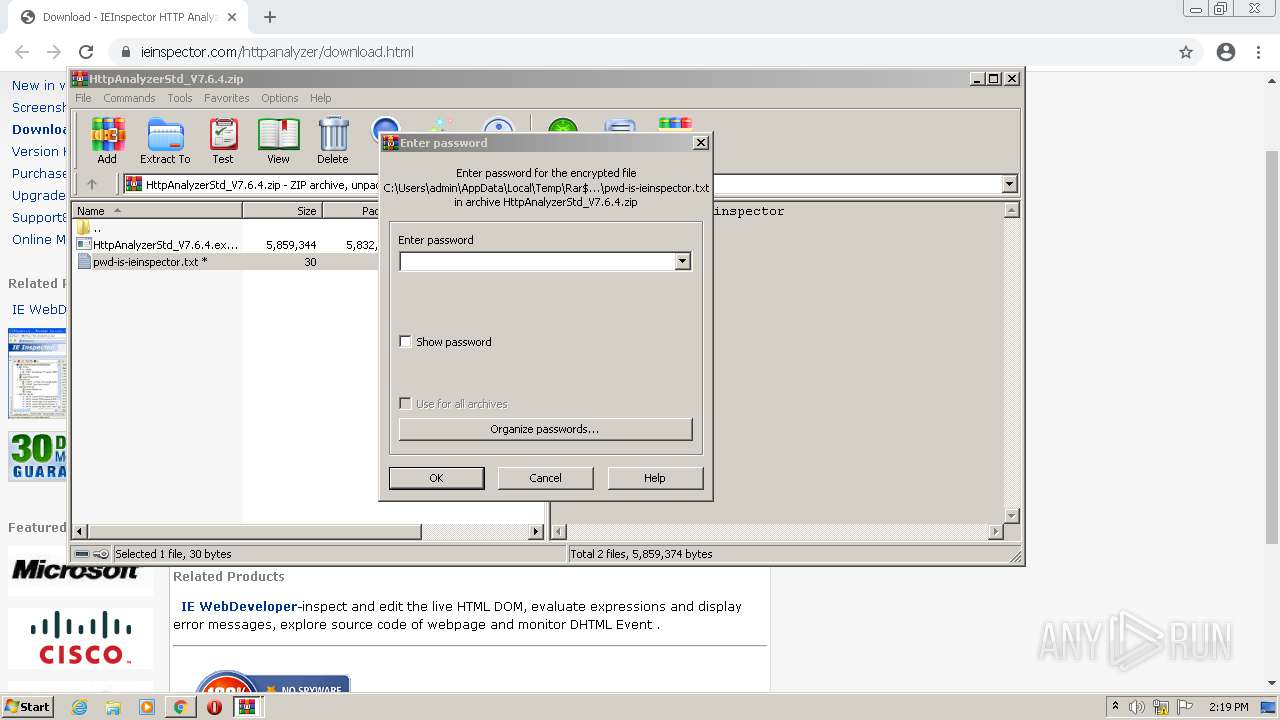Click the key password icon in status bar

click(101, 554)
